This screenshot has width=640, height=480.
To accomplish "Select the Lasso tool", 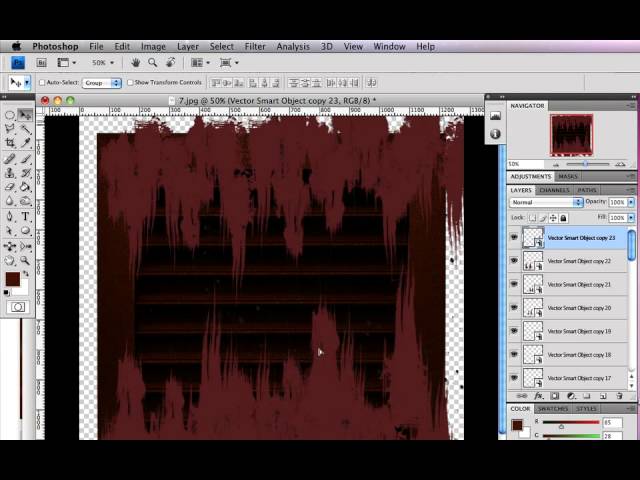I will pos(10,129).
